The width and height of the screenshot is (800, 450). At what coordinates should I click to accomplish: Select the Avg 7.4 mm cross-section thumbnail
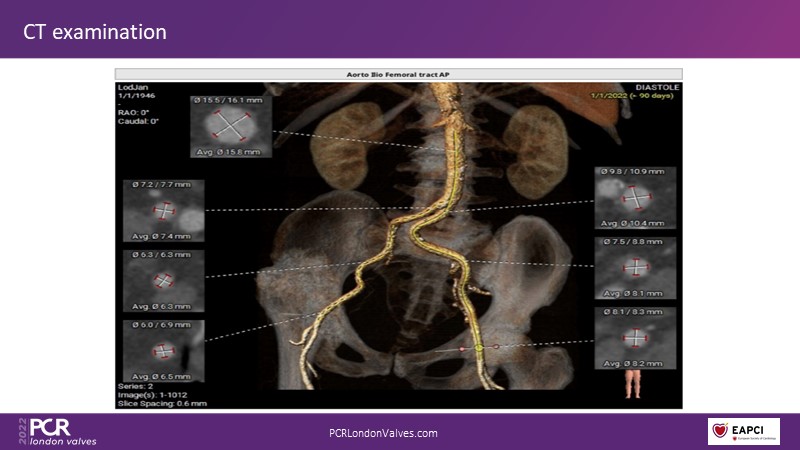[164, 212]
